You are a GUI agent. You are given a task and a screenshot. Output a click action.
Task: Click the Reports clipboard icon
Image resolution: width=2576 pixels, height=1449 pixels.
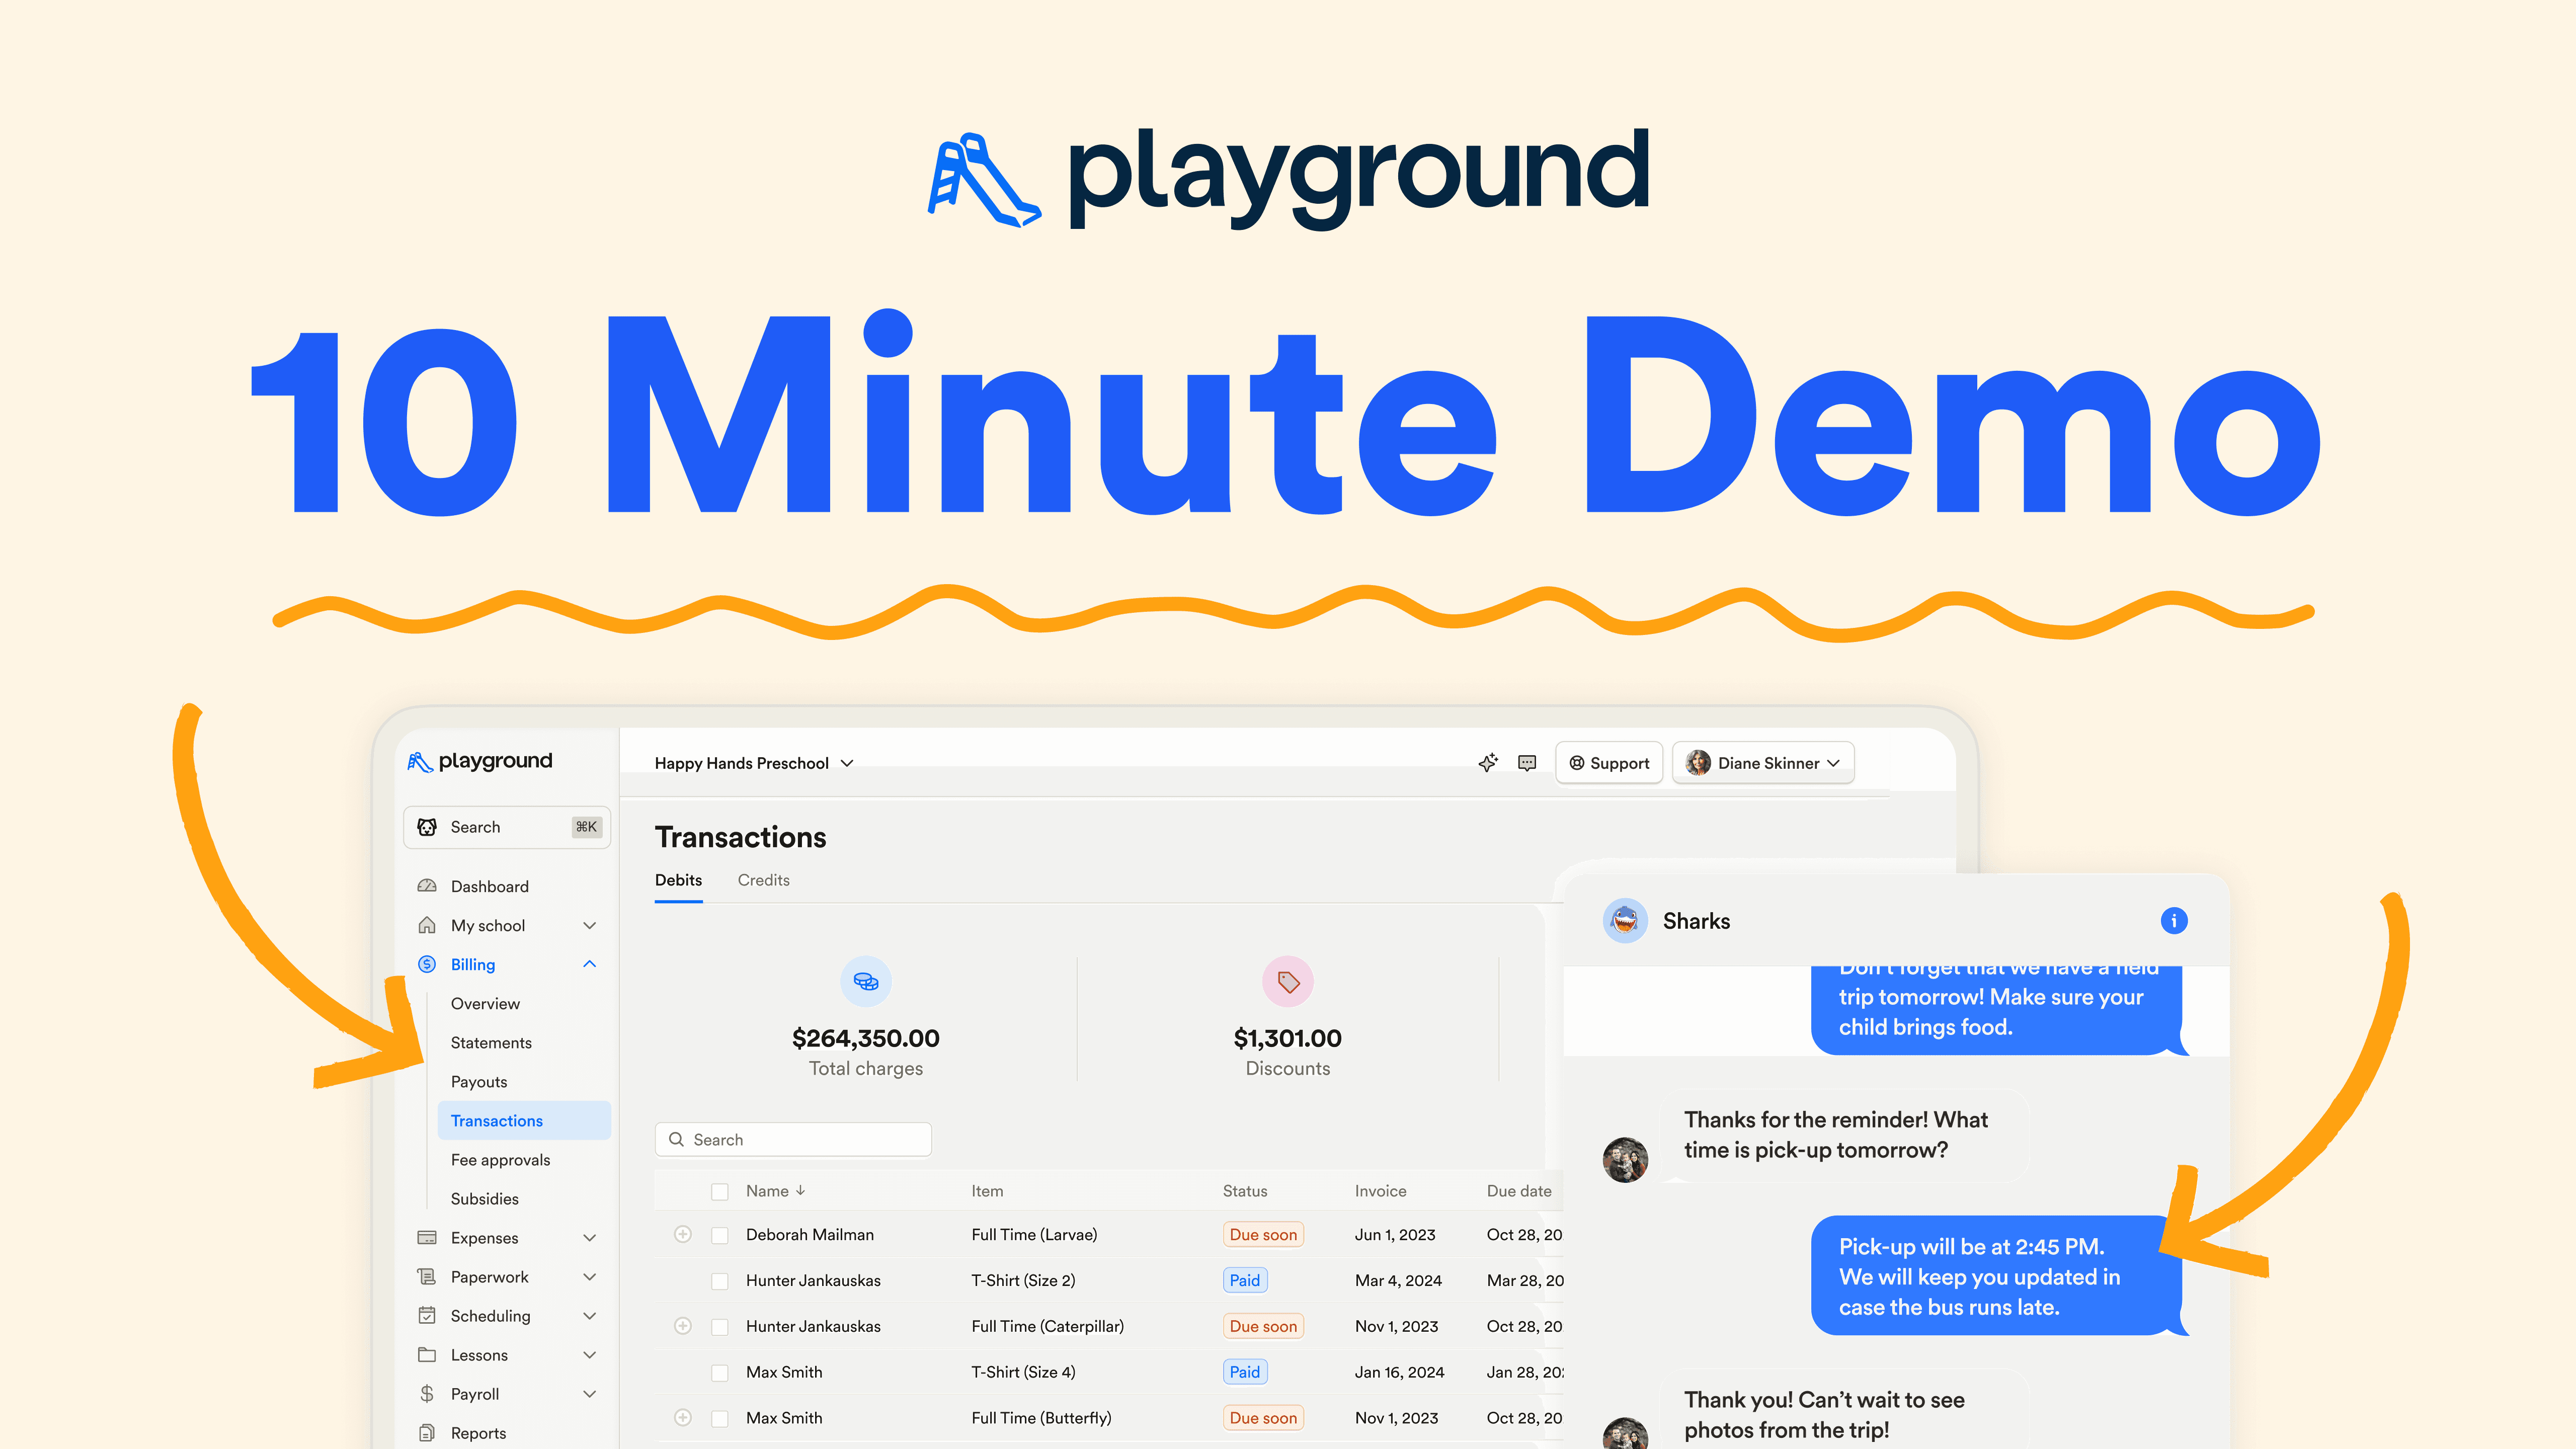pyautogui.click(x=427, y=1432)
